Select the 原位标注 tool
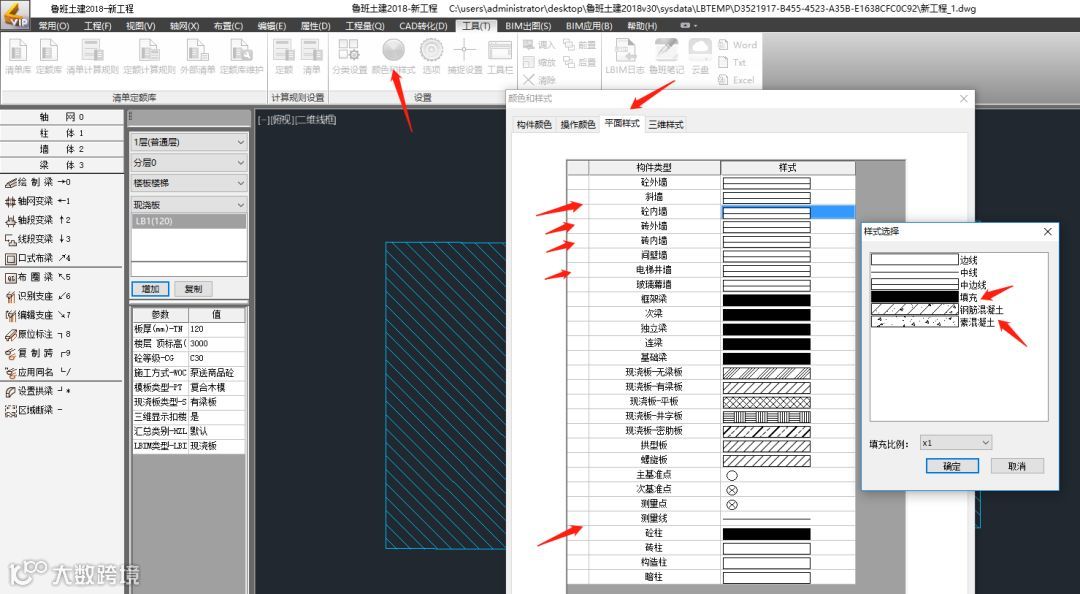Viewport: 1080px width, 594px height. click(x=37, y=334)
